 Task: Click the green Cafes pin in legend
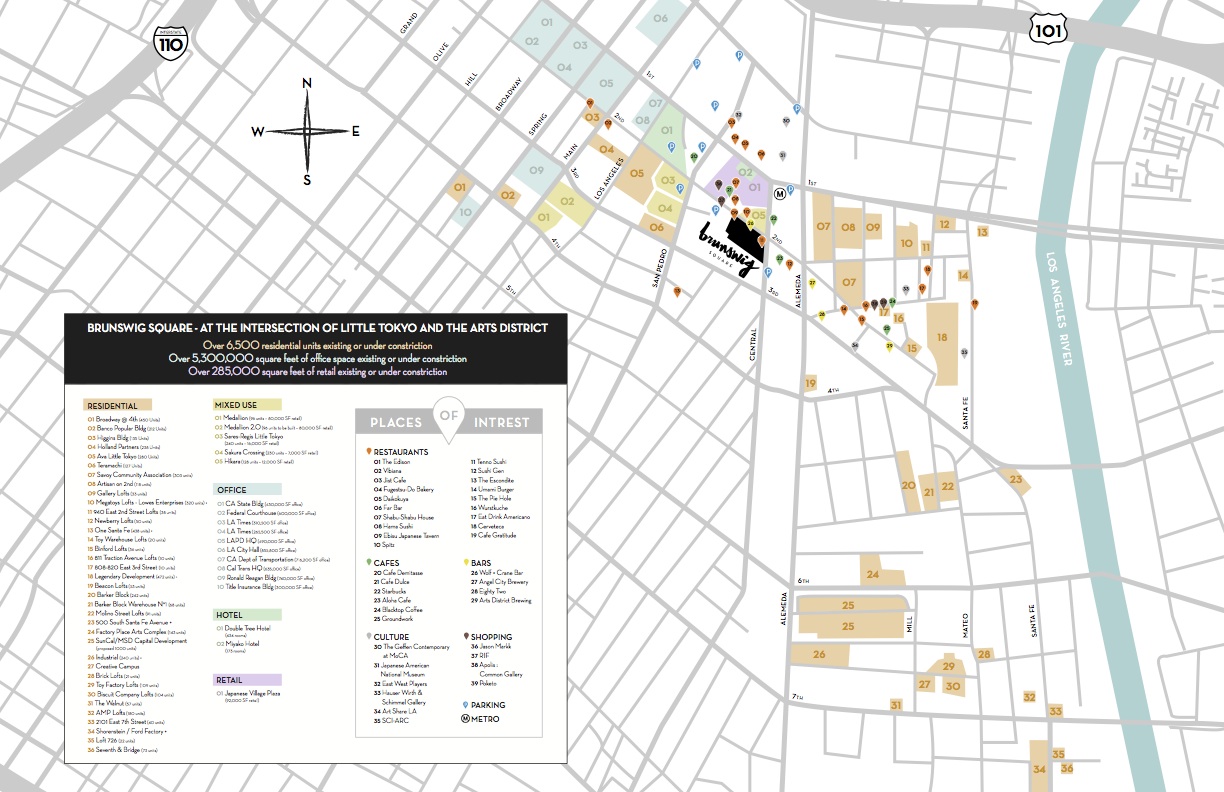tap(369, 562)
